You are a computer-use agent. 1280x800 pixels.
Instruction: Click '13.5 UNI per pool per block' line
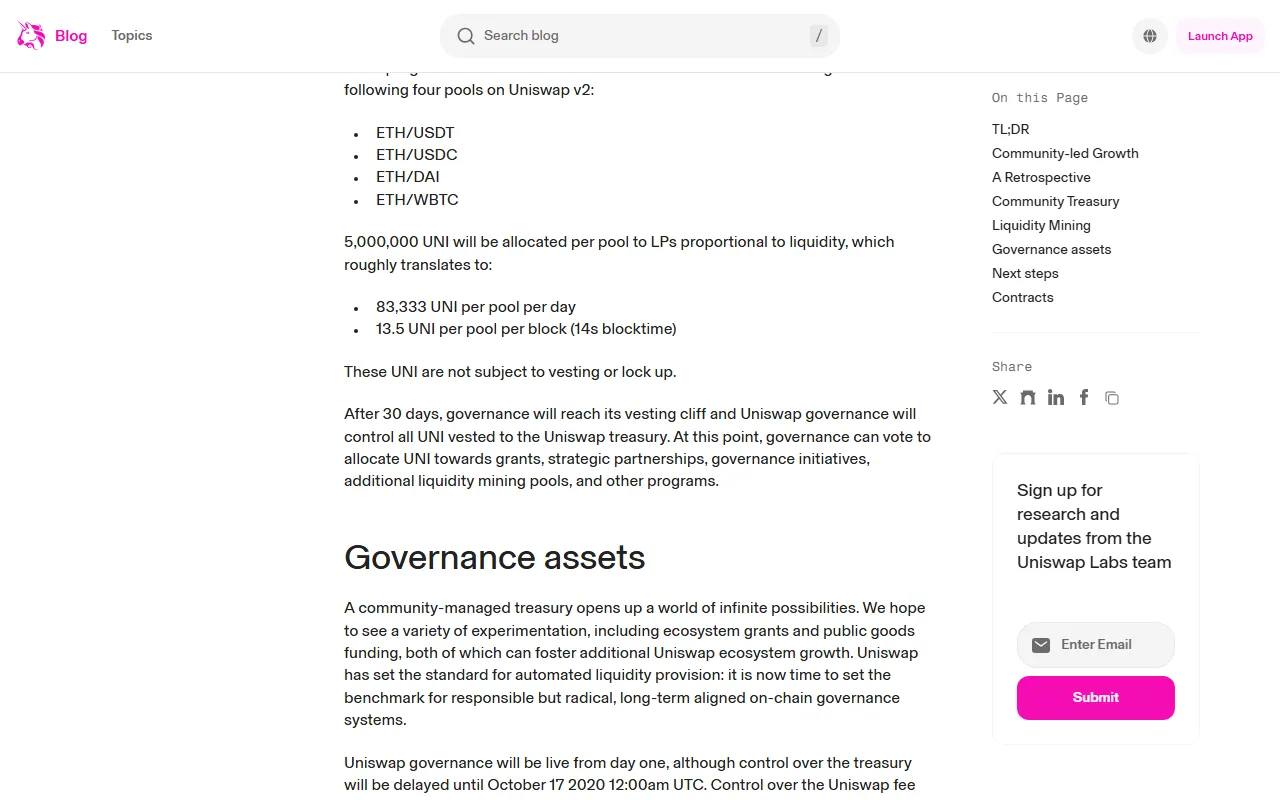pos(526,329)
